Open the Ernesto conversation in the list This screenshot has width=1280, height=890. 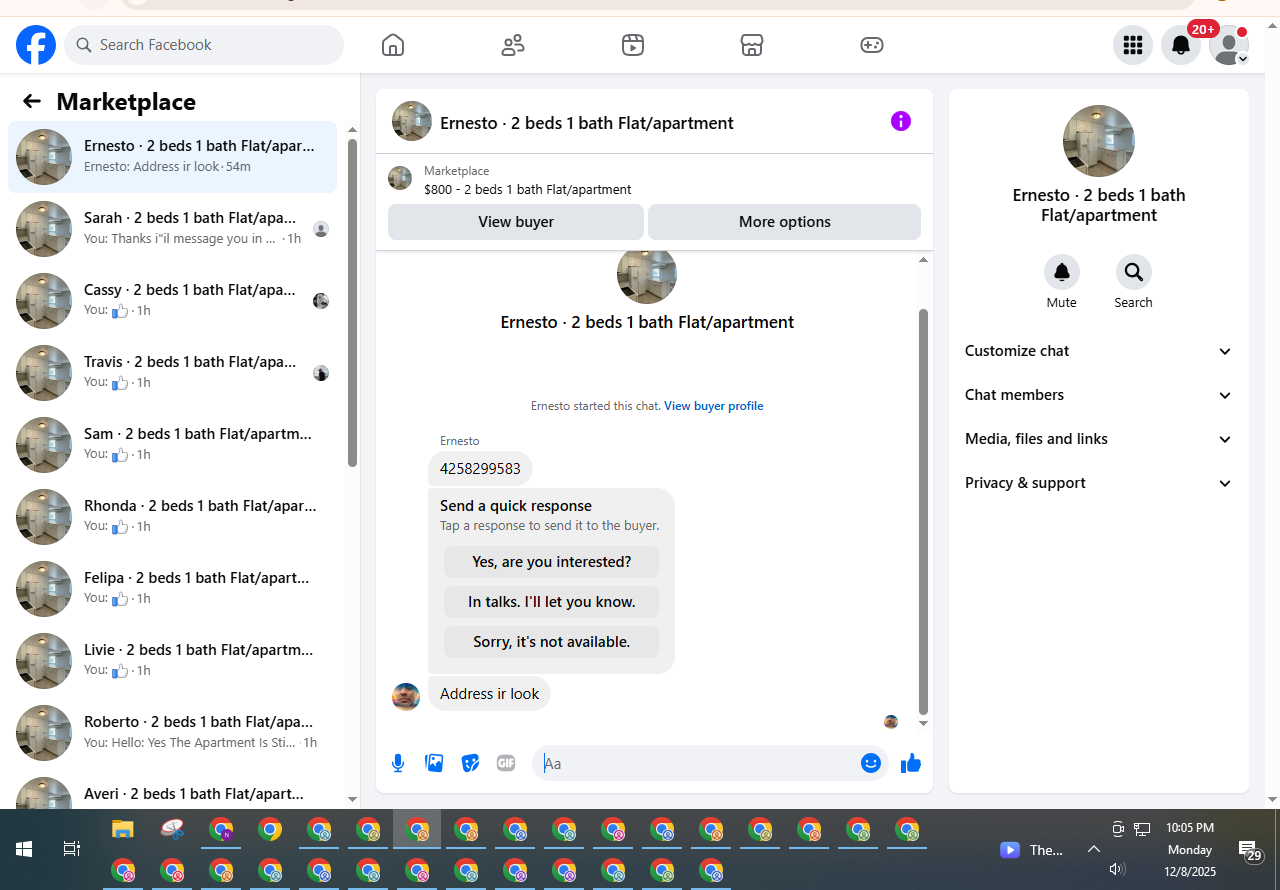point(172,157)
